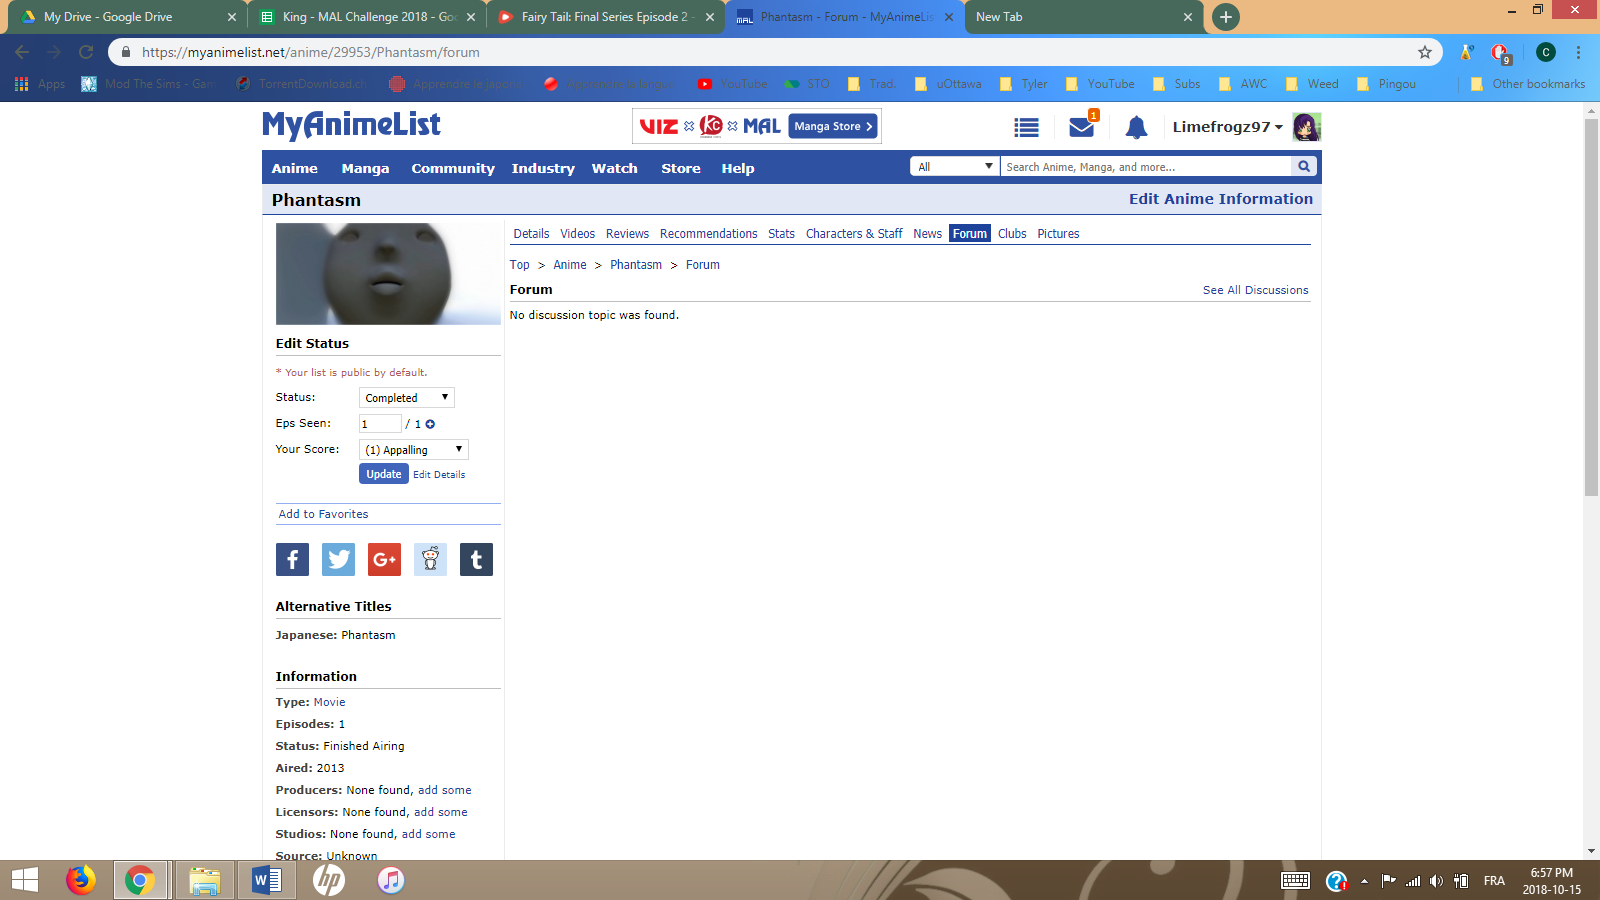Screen dimensions: 1600x900
Task: Share via Google Plus icon
Action: click(384, 560)
